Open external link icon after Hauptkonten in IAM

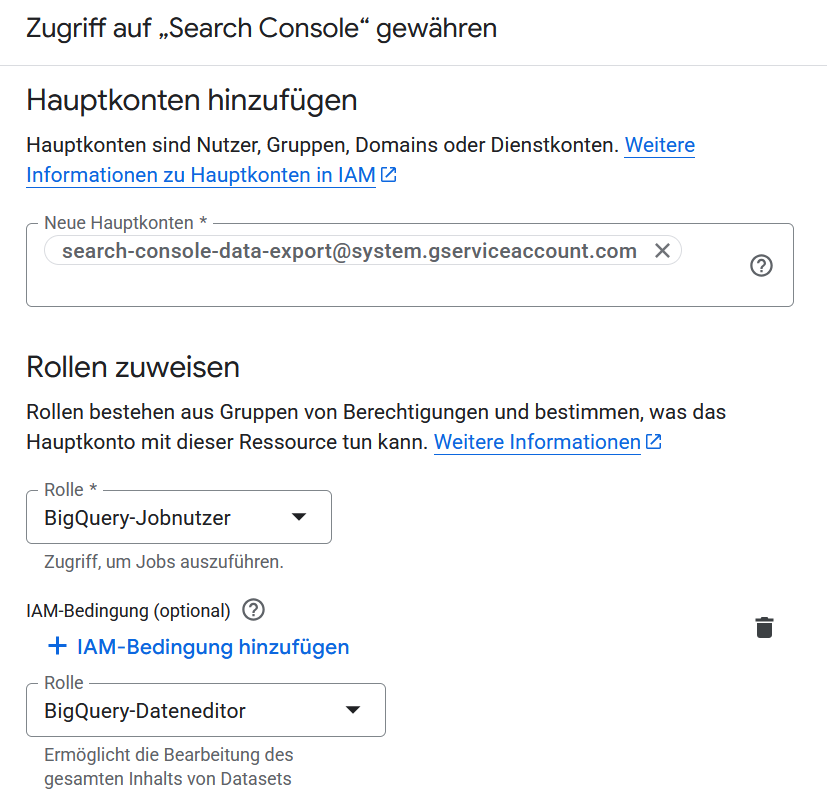click(x=389, y=175)
